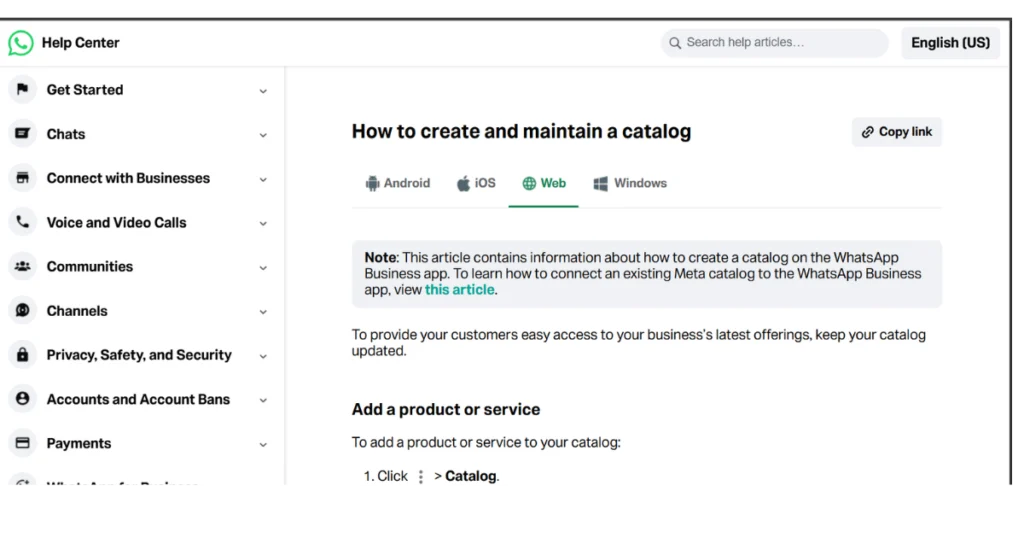Click the Accounts and Account Bans person icon
Image resolution: width=1024 pixels, height=538 pixels.
(x=22, y=398)
